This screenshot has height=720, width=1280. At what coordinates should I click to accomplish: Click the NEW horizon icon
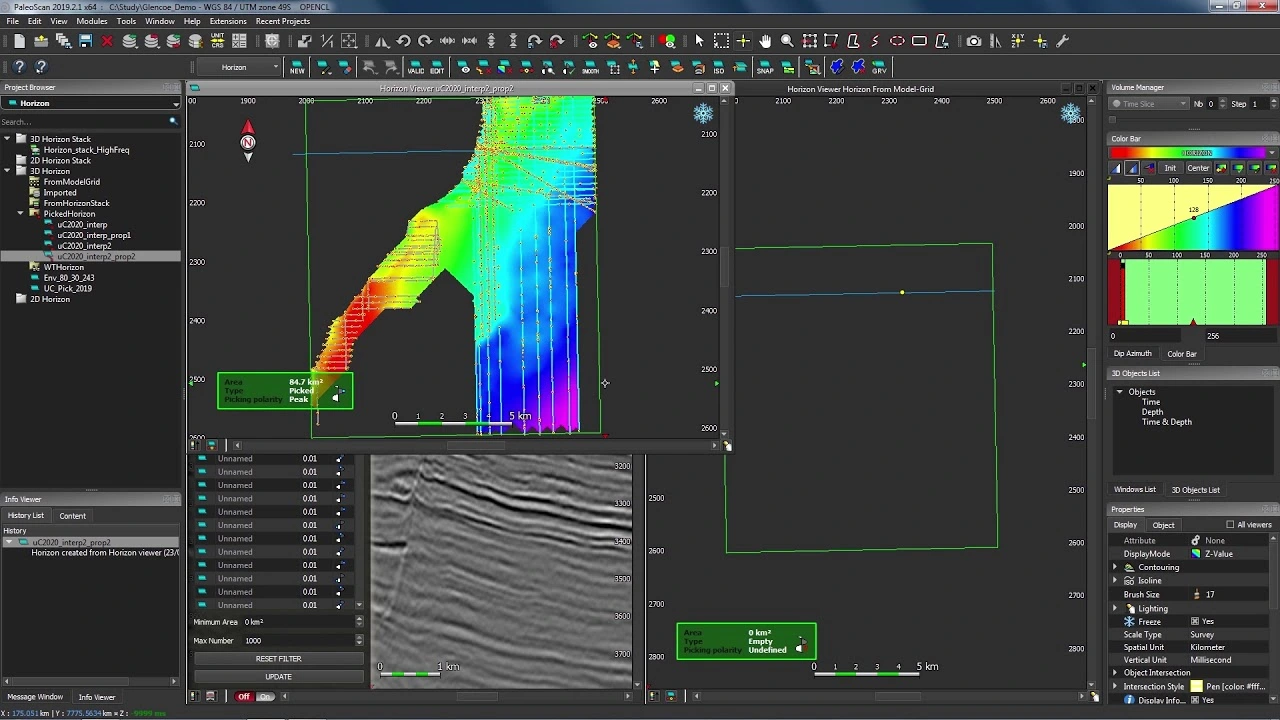[297, 68]
